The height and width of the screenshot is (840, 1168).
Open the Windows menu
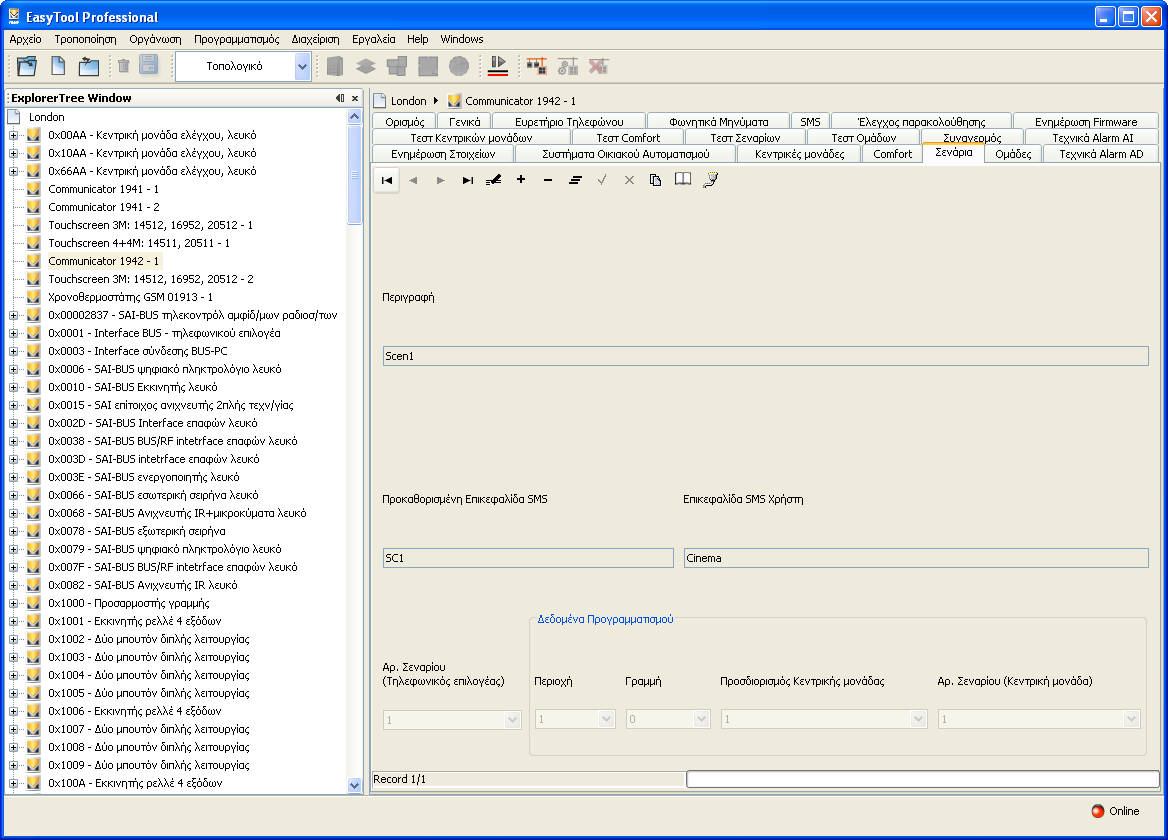tap(462, 39)
